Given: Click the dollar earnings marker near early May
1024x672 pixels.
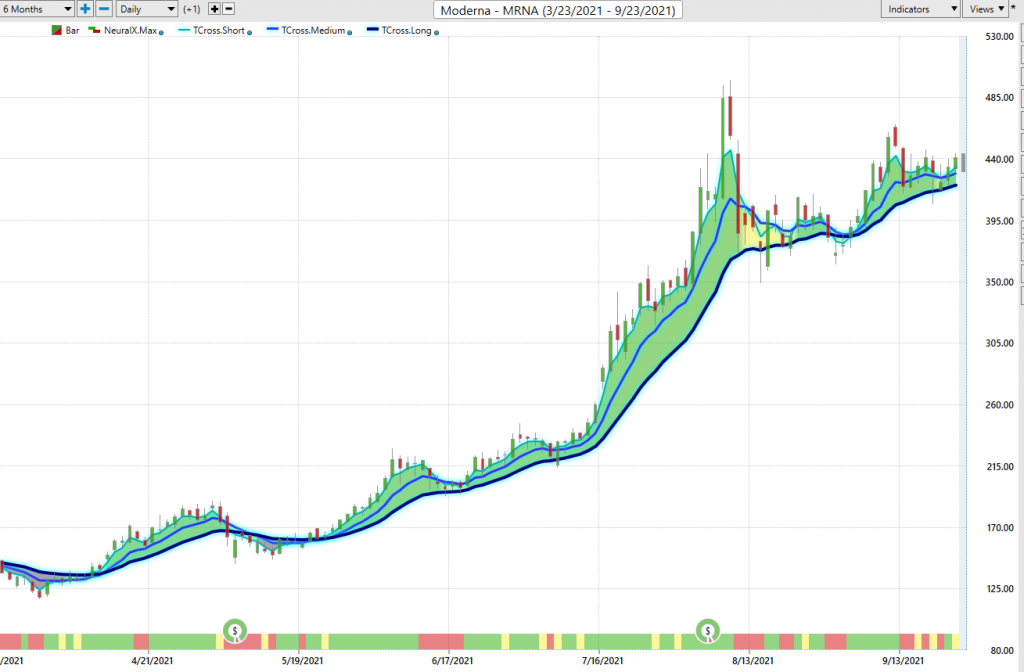Looking at the screenshot, I should tap(235, 631).
